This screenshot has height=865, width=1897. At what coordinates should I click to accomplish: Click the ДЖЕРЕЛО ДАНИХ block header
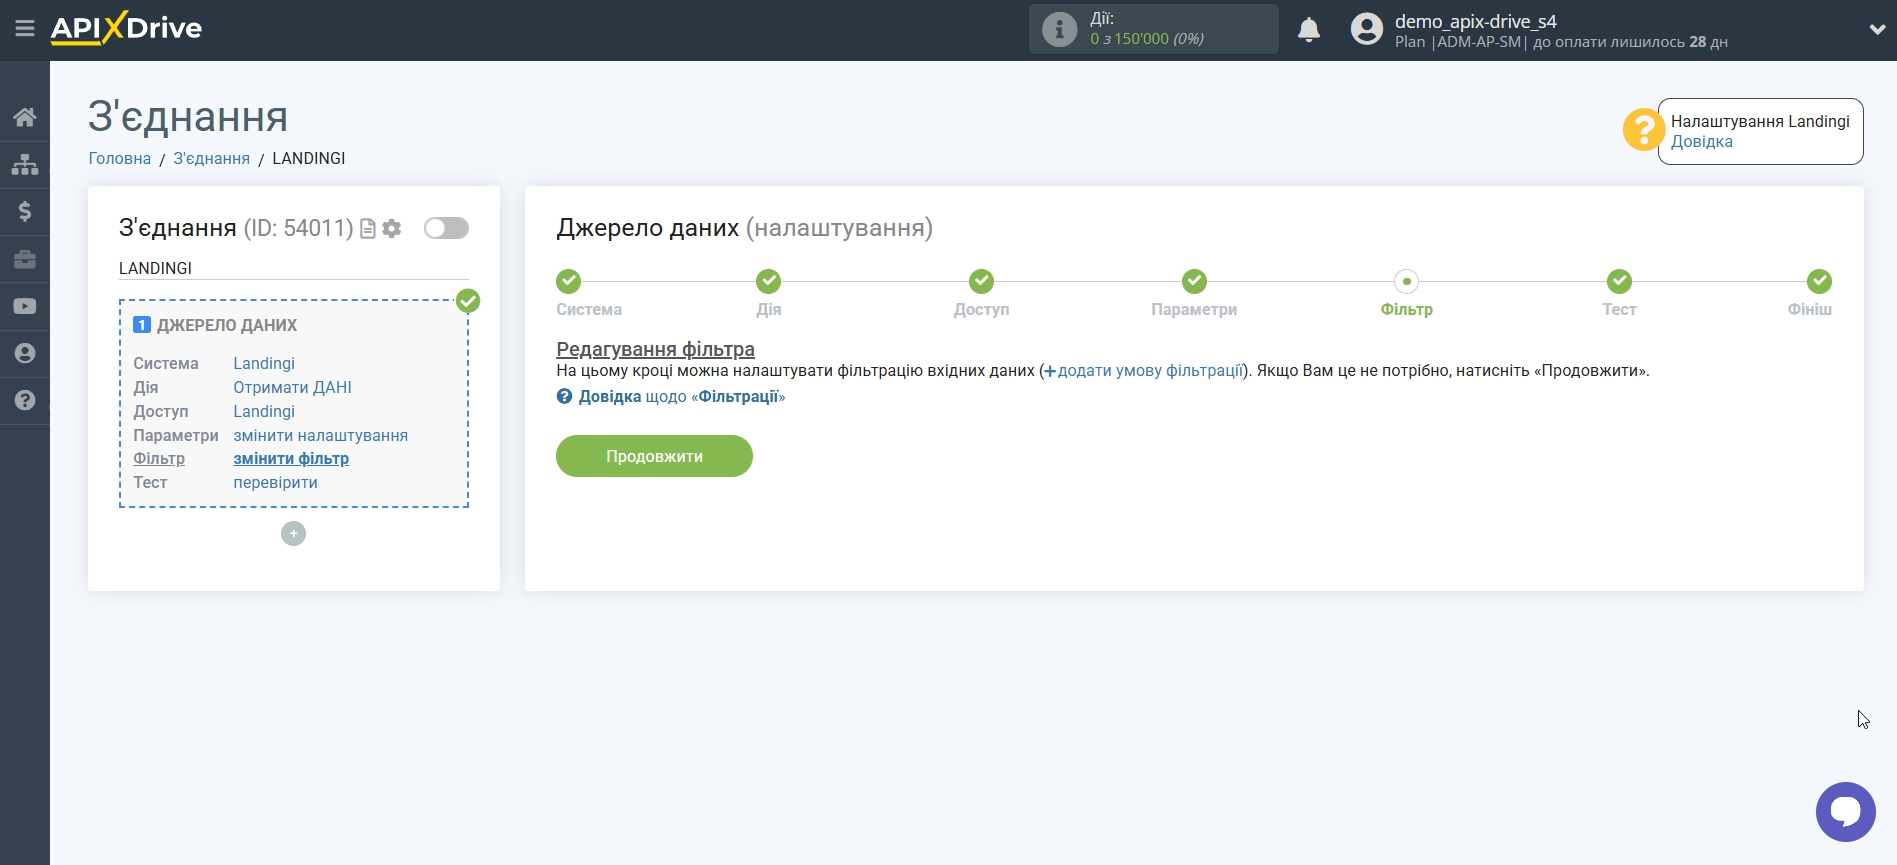[x=227, y=325]
